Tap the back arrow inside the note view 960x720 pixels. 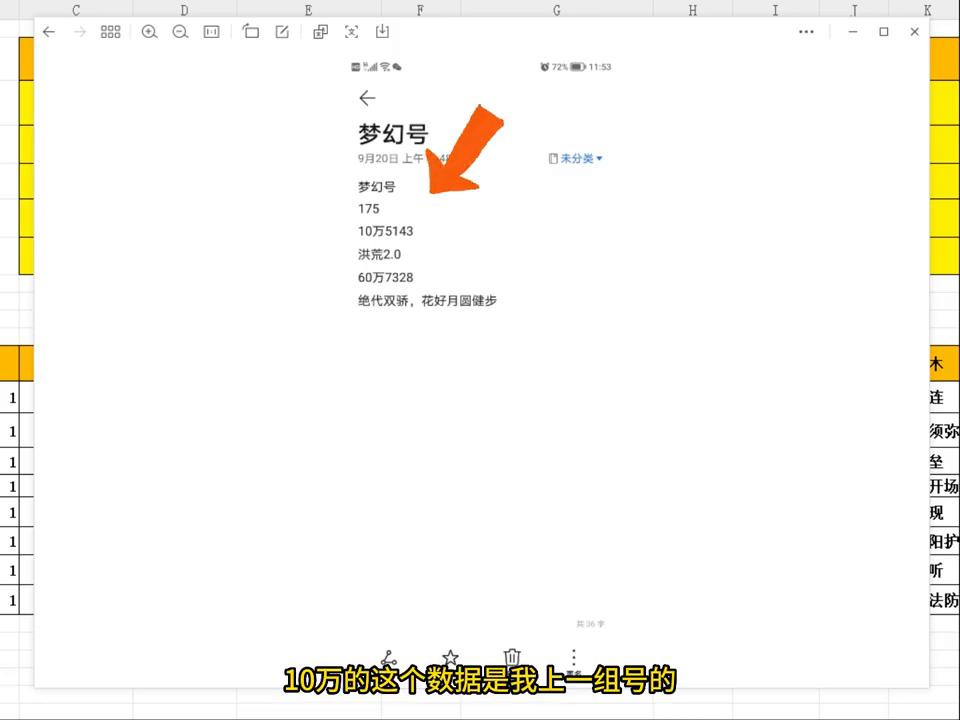[367, 98]
